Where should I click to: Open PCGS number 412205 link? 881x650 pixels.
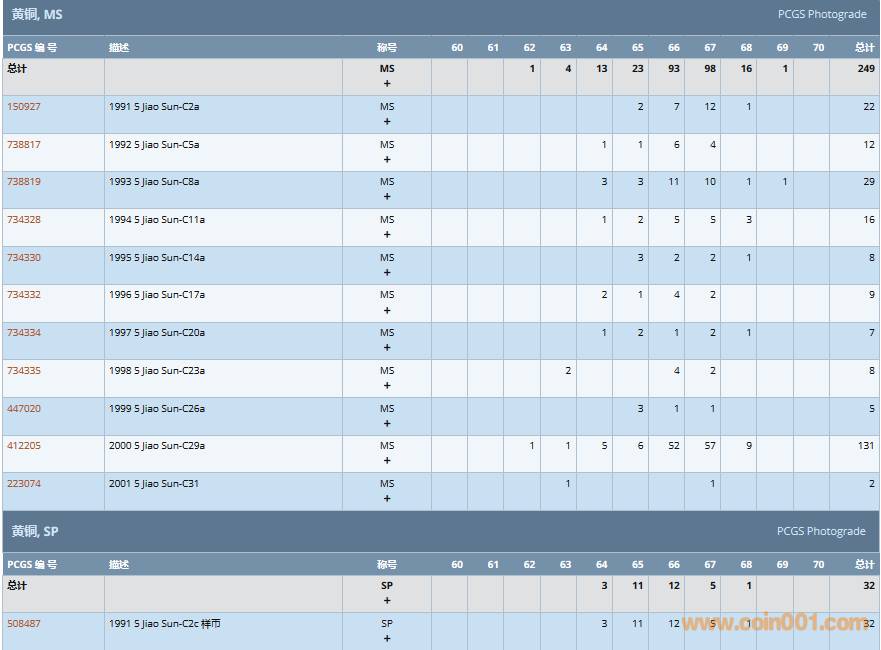pyautogui.click(x=24, y=446)
